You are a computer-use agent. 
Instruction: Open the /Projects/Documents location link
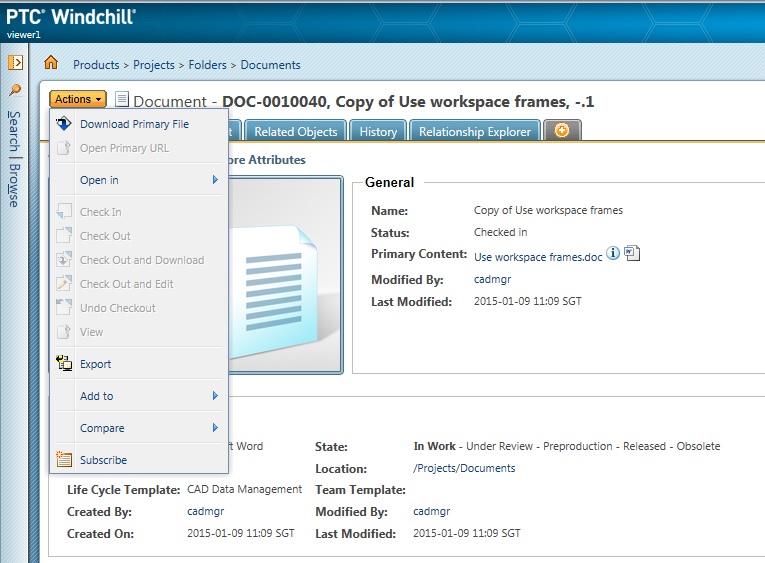[464, 468]
